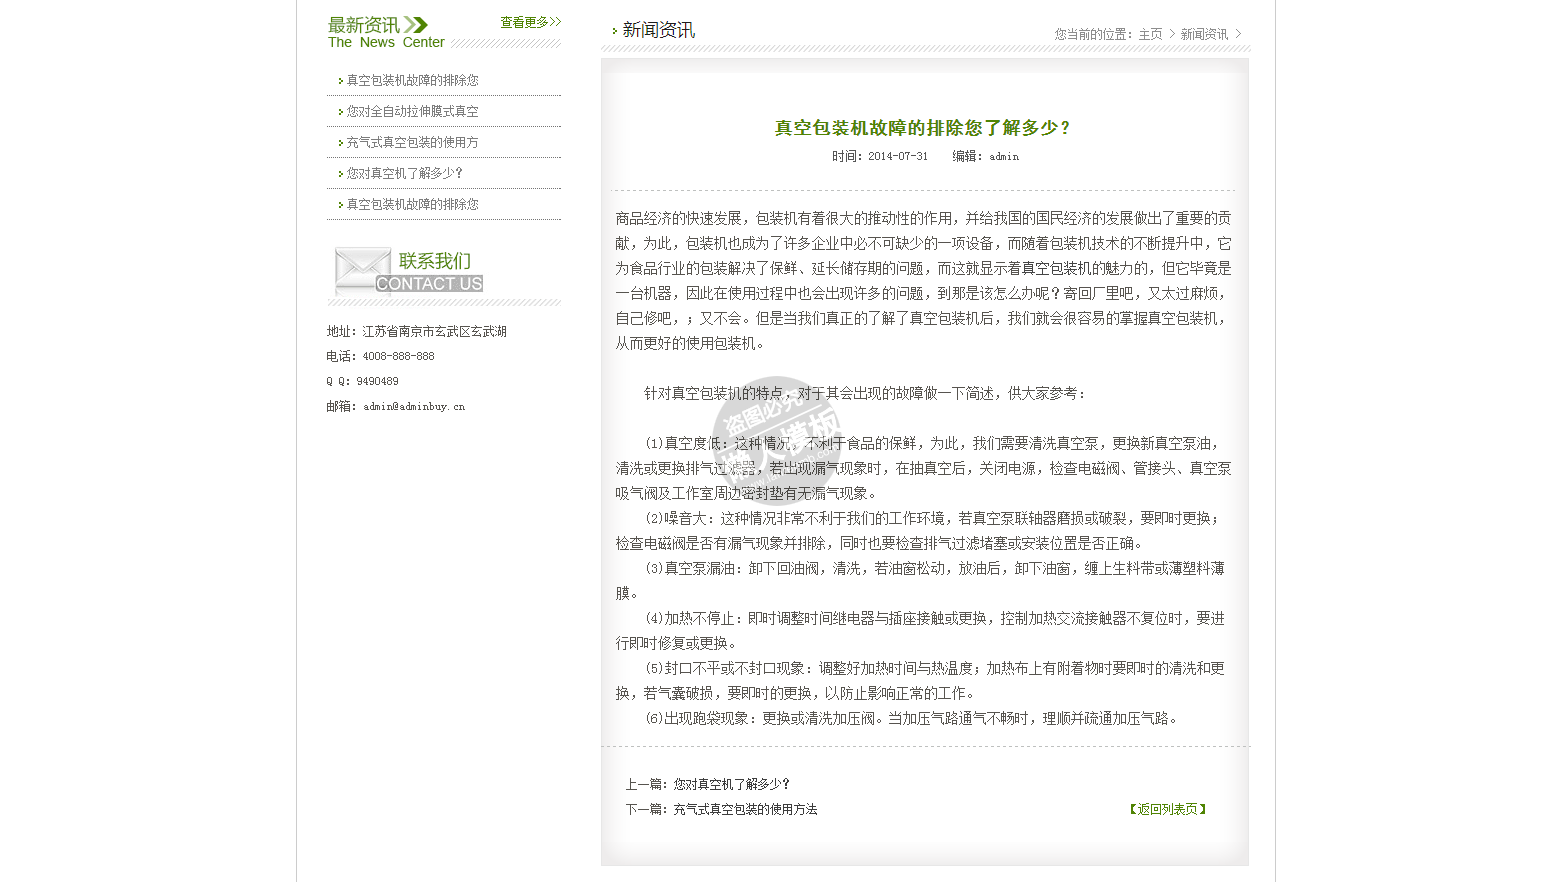Open sidebar news item 您对真空机了解多少？
Screen dimensions: 1554x882
click(405, 174)
